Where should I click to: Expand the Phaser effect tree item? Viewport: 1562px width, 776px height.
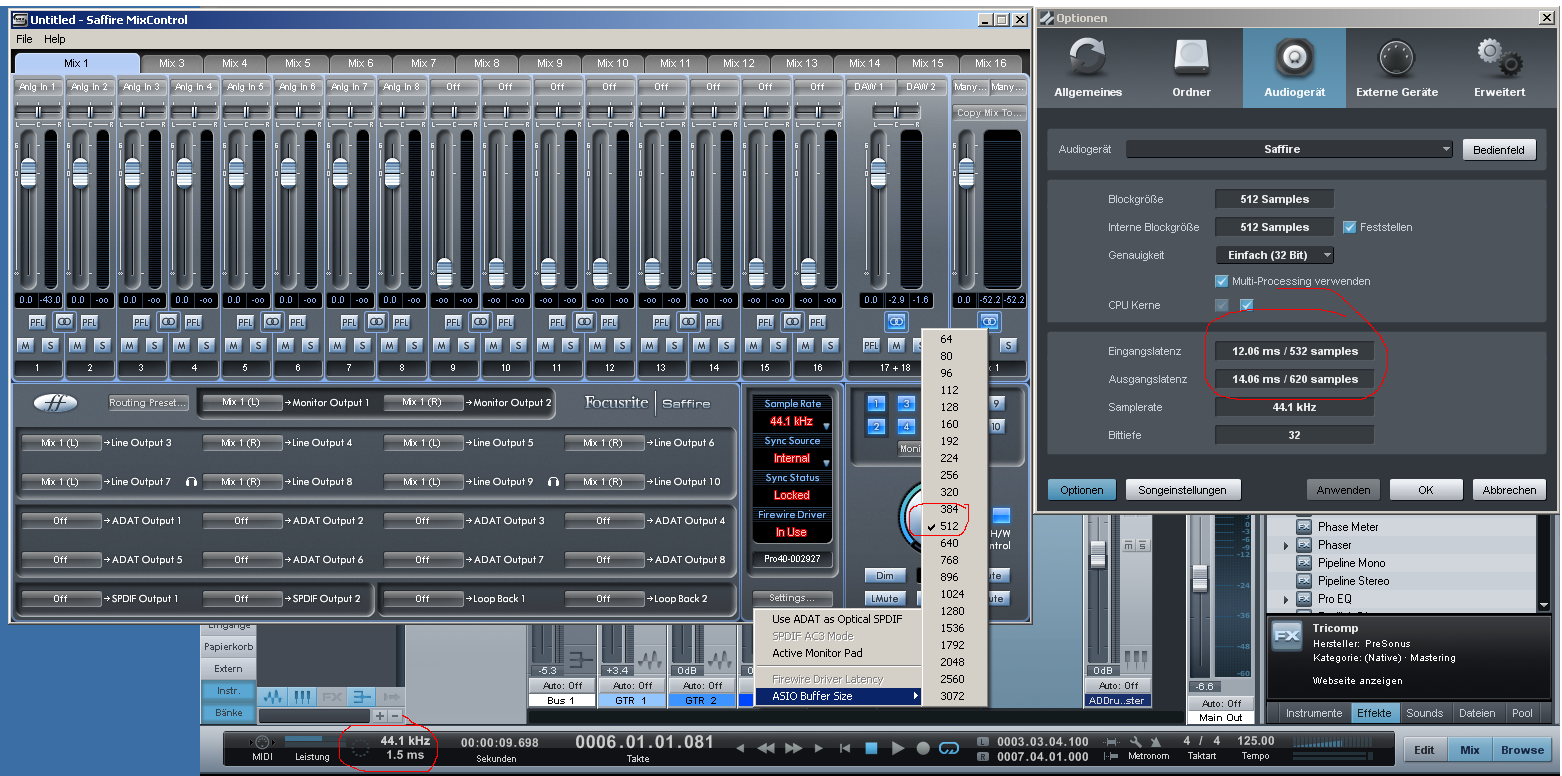coord(1286,546)
